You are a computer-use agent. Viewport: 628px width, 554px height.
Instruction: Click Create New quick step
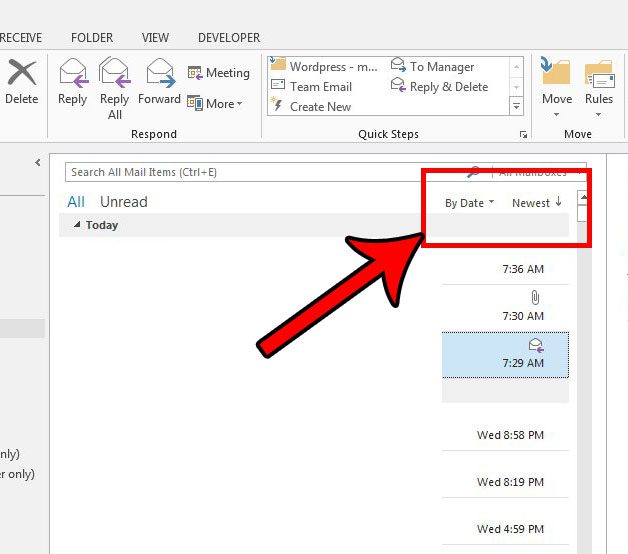(320, 107)
